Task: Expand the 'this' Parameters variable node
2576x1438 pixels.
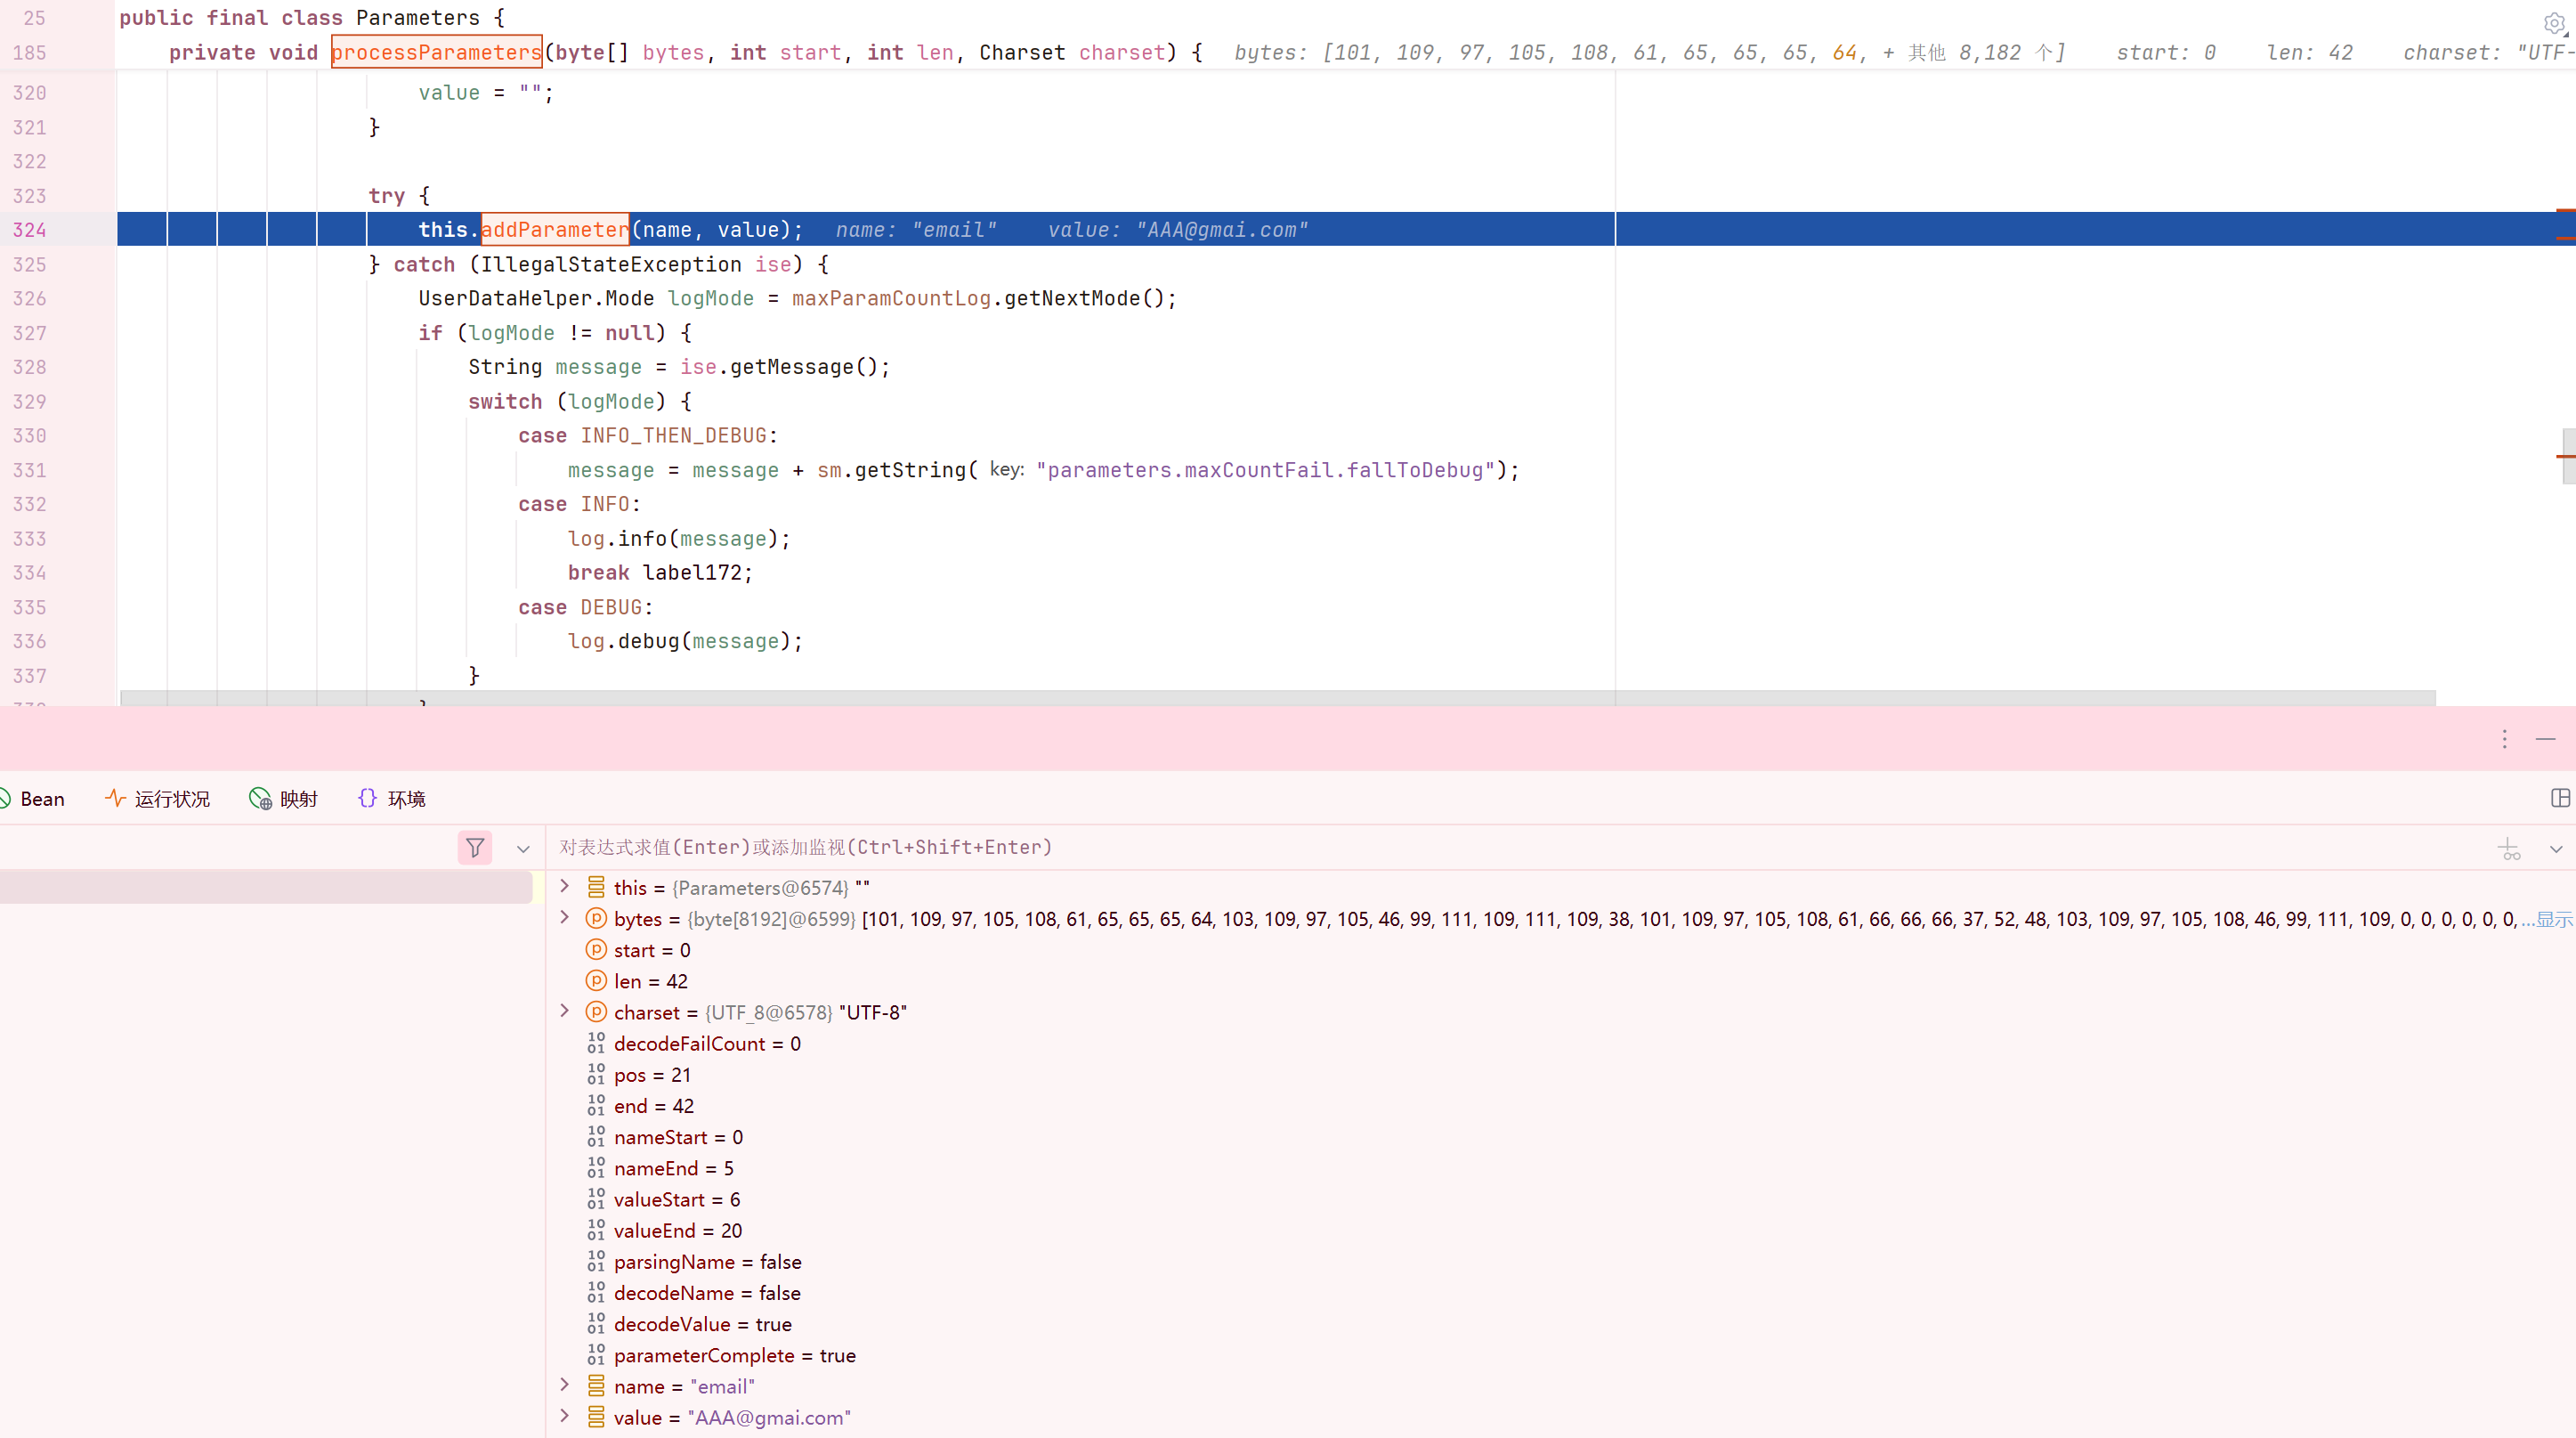Action: pos(565,886)
